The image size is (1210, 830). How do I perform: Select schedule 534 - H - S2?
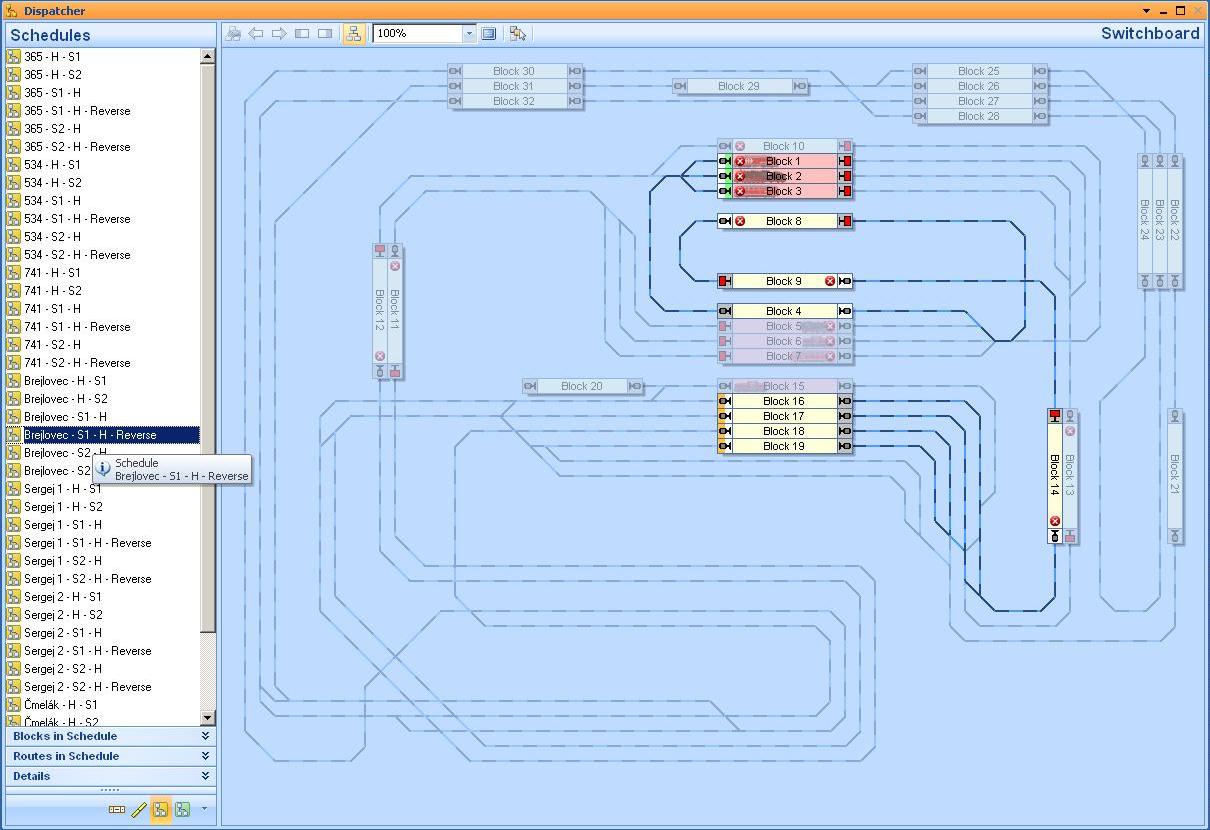click(x=53, y=183)
